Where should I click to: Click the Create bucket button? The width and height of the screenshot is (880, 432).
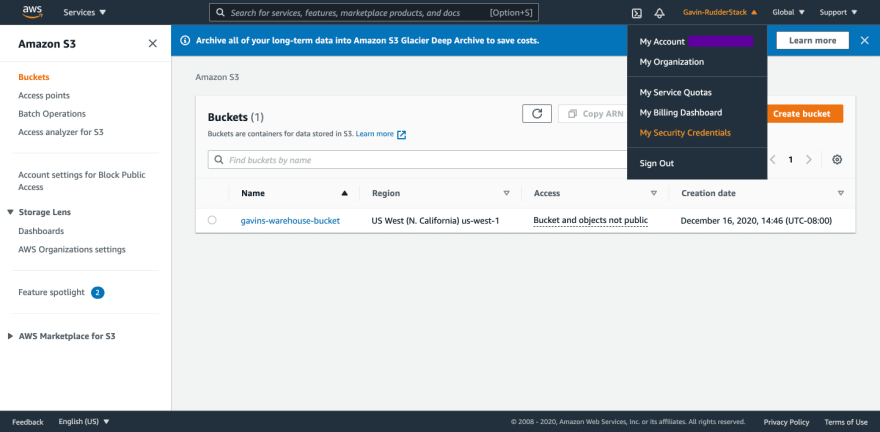point(801,114)
